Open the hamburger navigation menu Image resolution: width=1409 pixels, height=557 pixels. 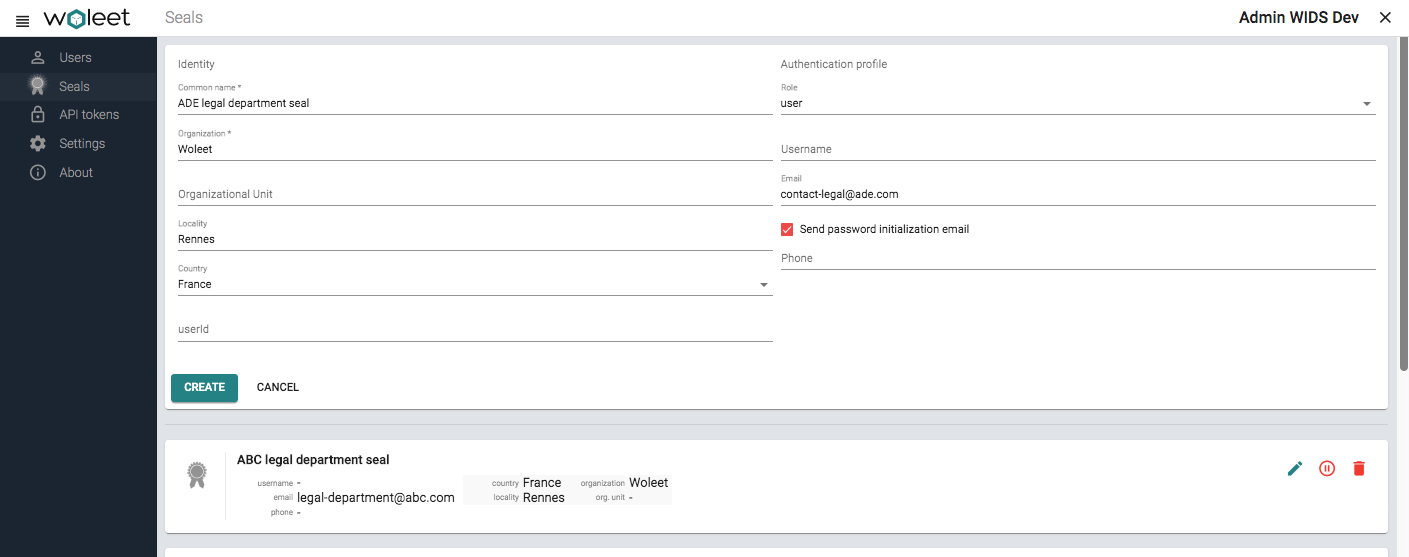(x=23, y=20)
